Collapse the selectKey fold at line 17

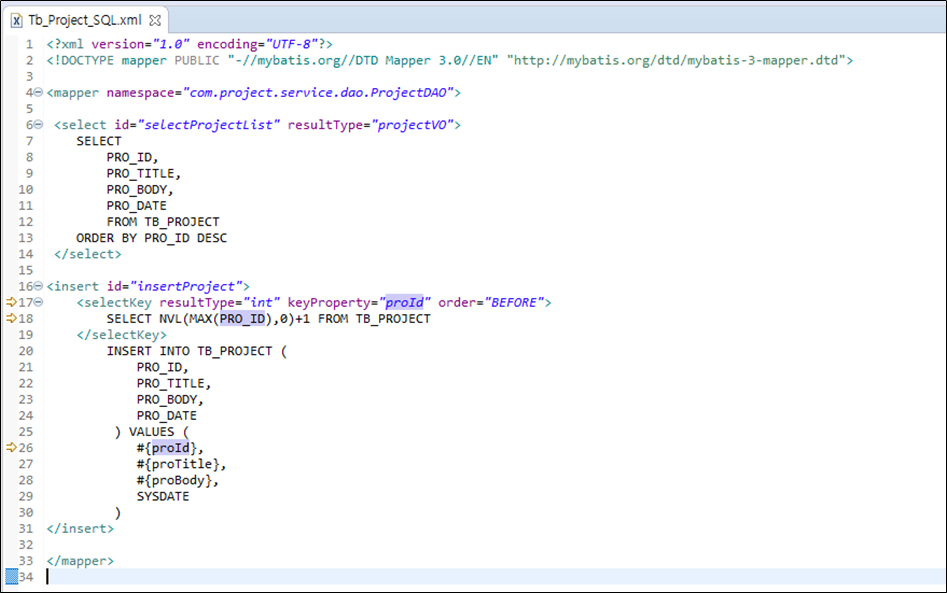click(x=38, y=302)
